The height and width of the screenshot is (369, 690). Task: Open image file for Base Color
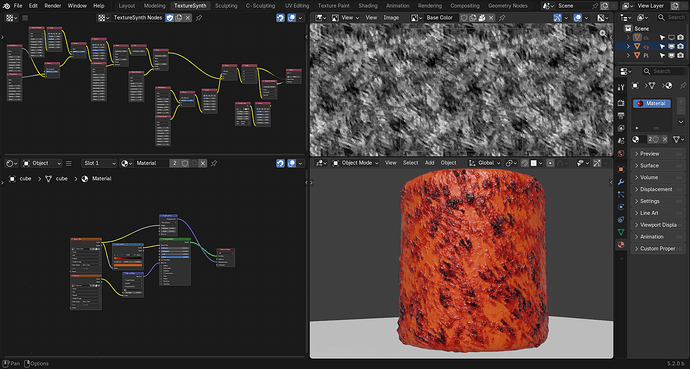(x=482, y=18)
